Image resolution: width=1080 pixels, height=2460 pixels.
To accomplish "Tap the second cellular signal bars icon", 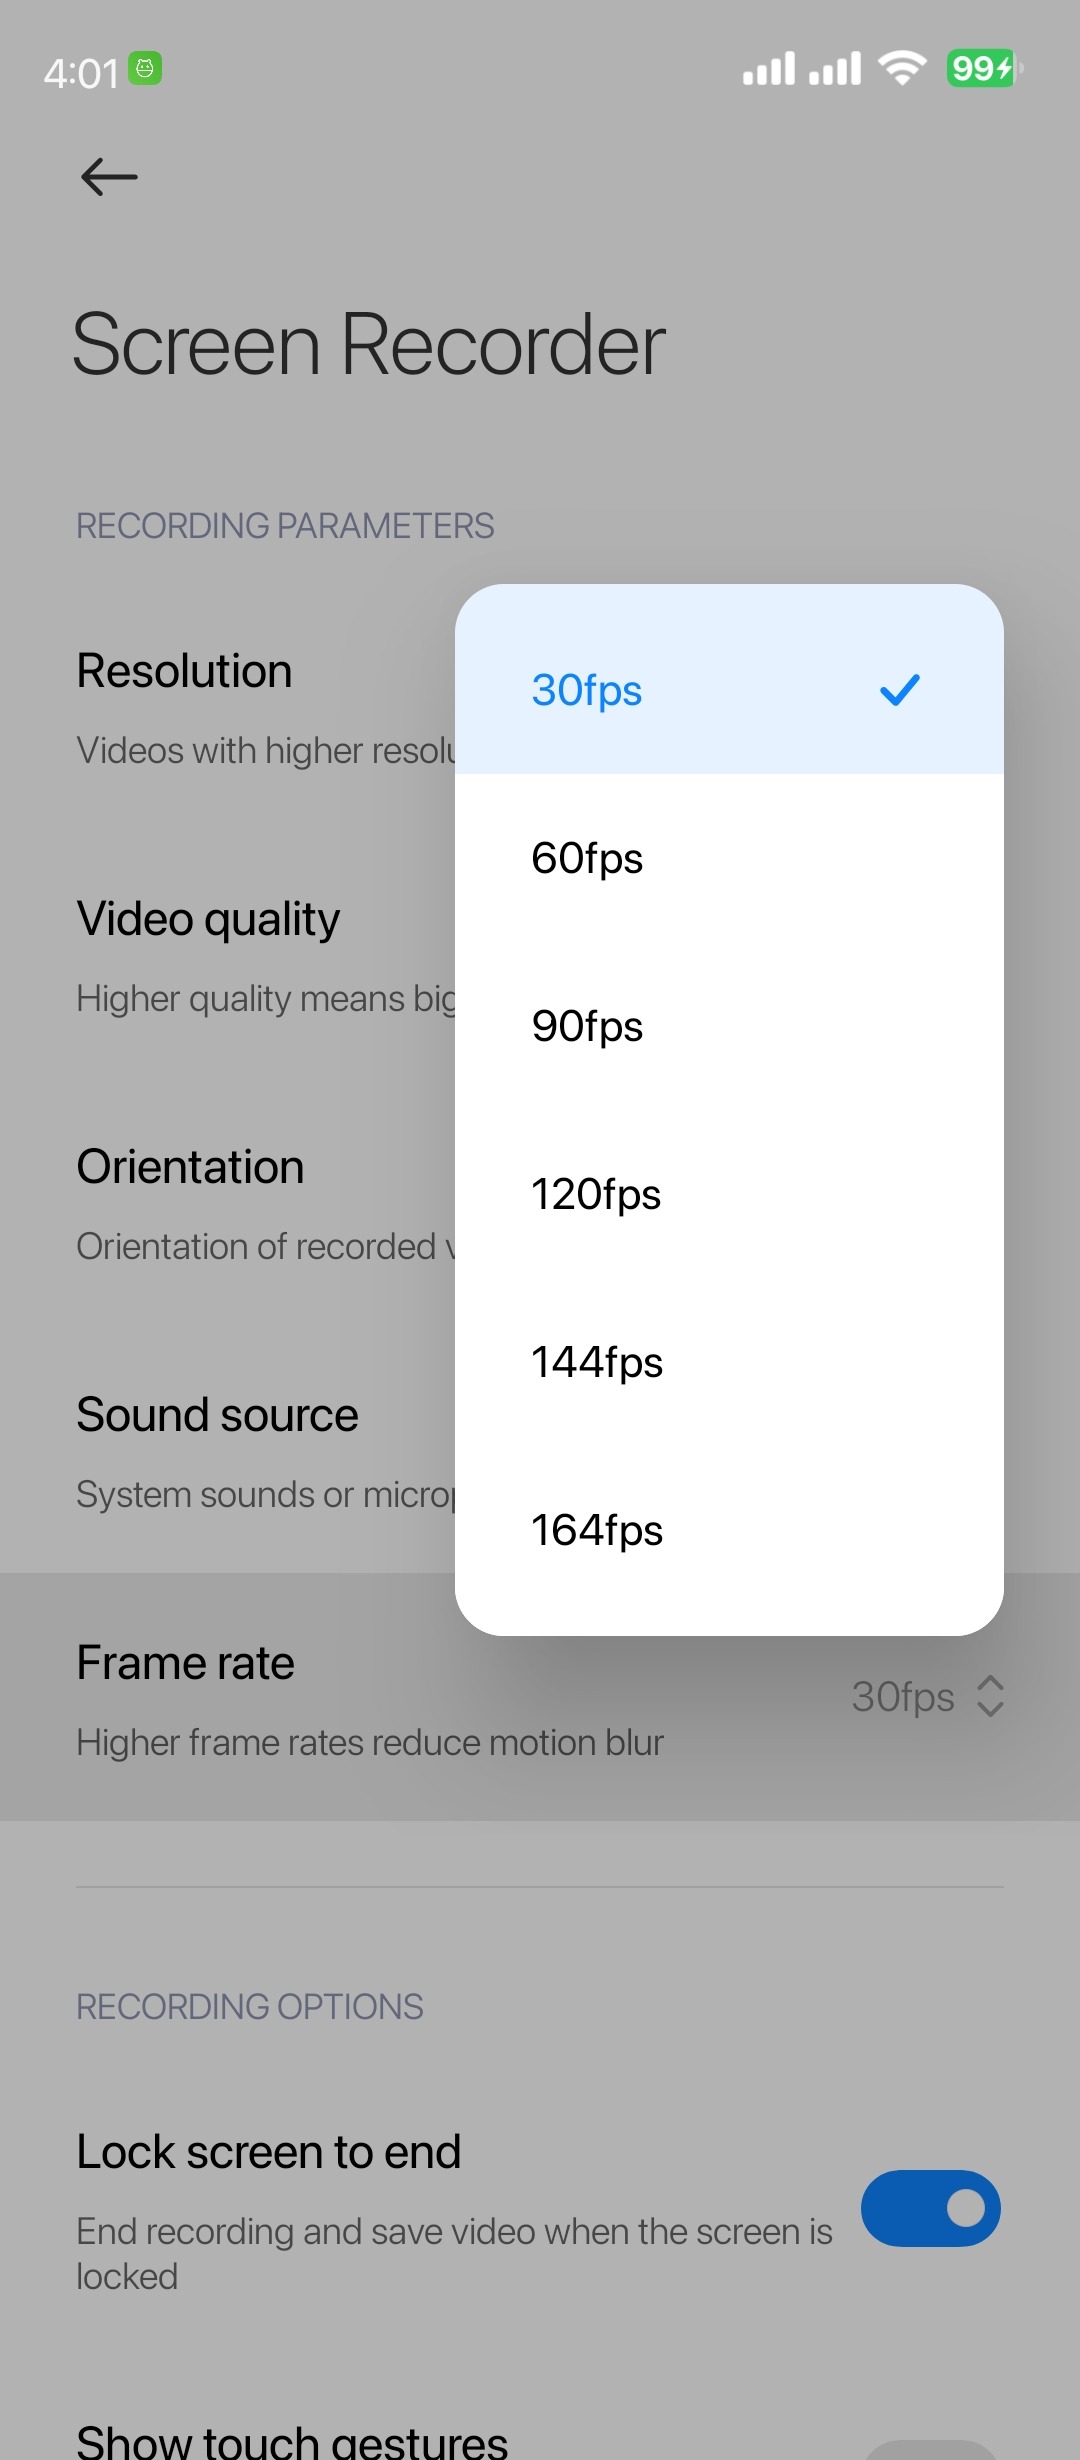I will [x=835, y=69].
